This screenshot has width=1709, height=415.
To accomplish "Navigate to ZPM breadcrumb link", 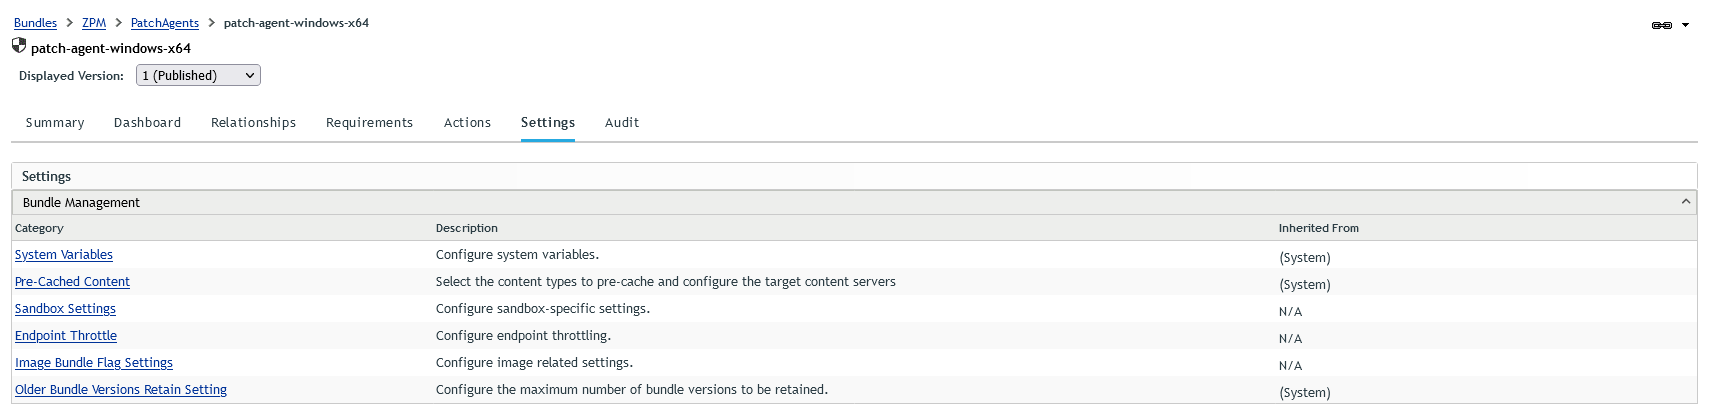I will click(94, 23).
